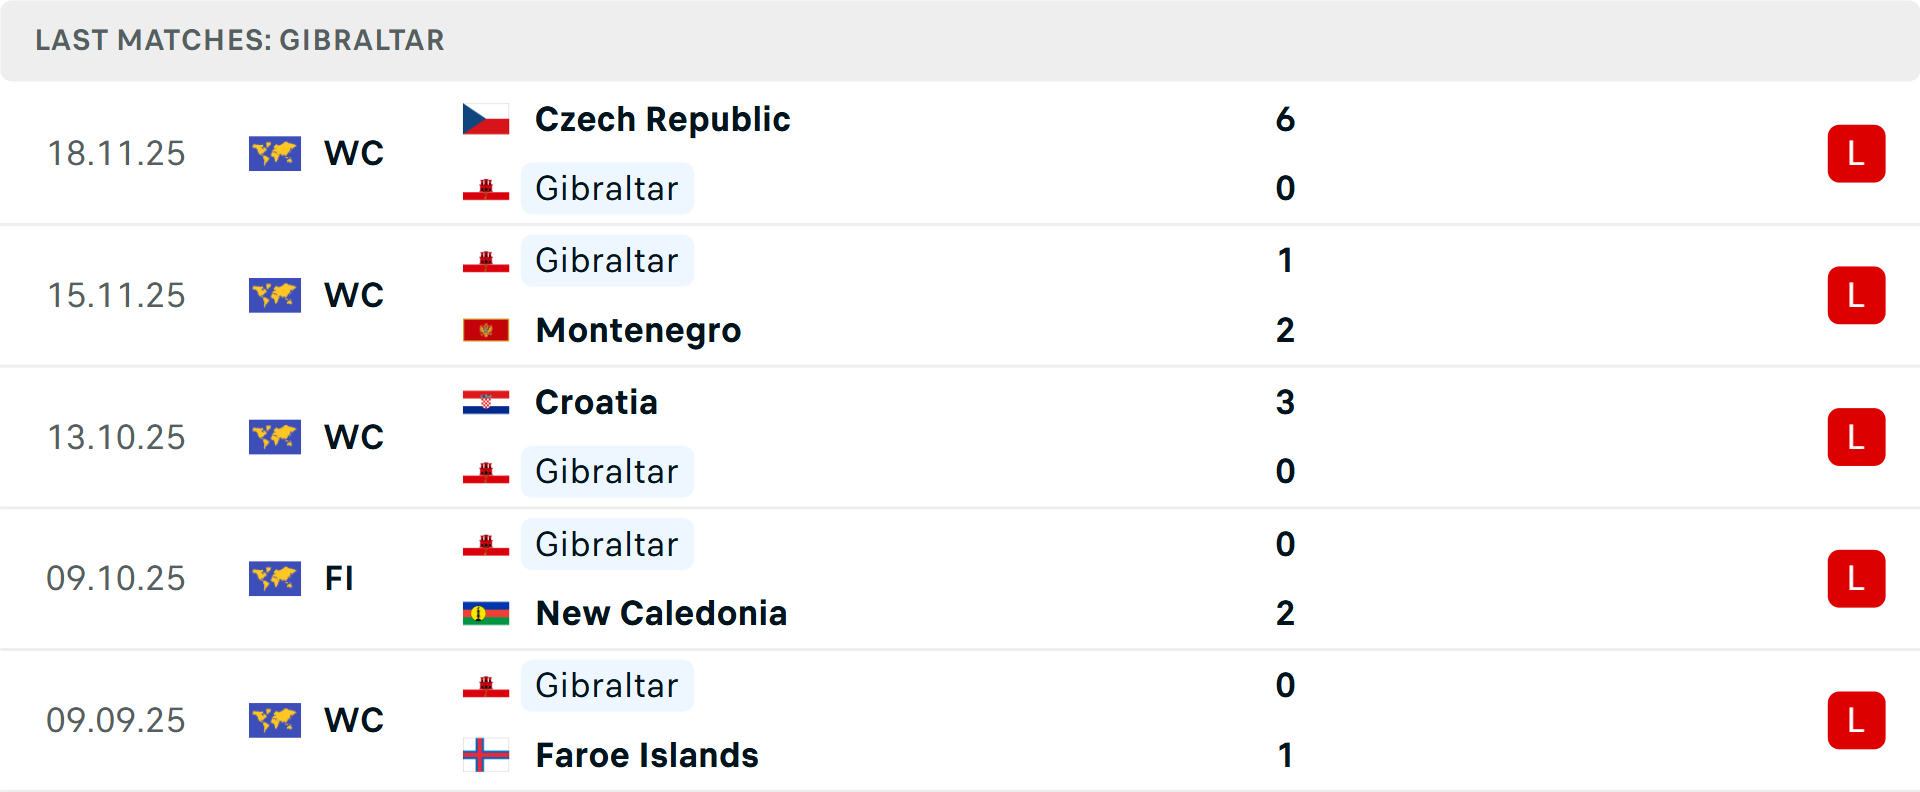Screen dimensions: 1920x792
Task: Click the 13.10.25 match date
Action: 116,437
